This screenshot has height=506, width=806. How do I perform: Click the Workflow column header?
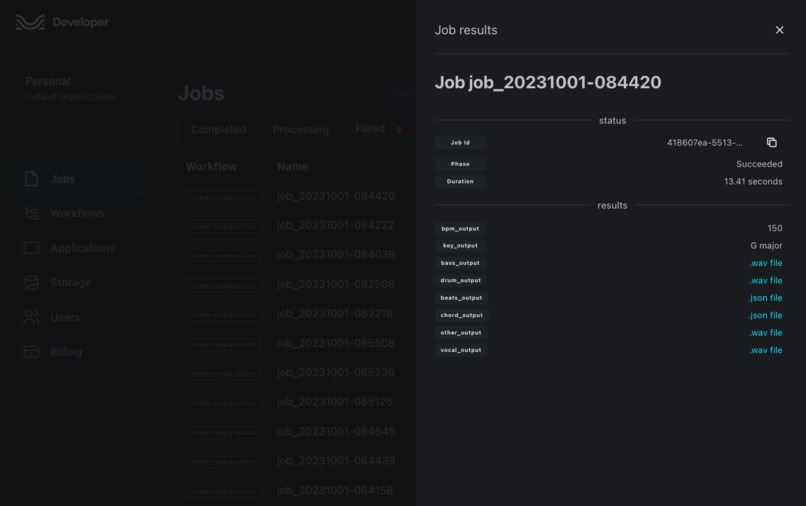[x=211, y=167]
